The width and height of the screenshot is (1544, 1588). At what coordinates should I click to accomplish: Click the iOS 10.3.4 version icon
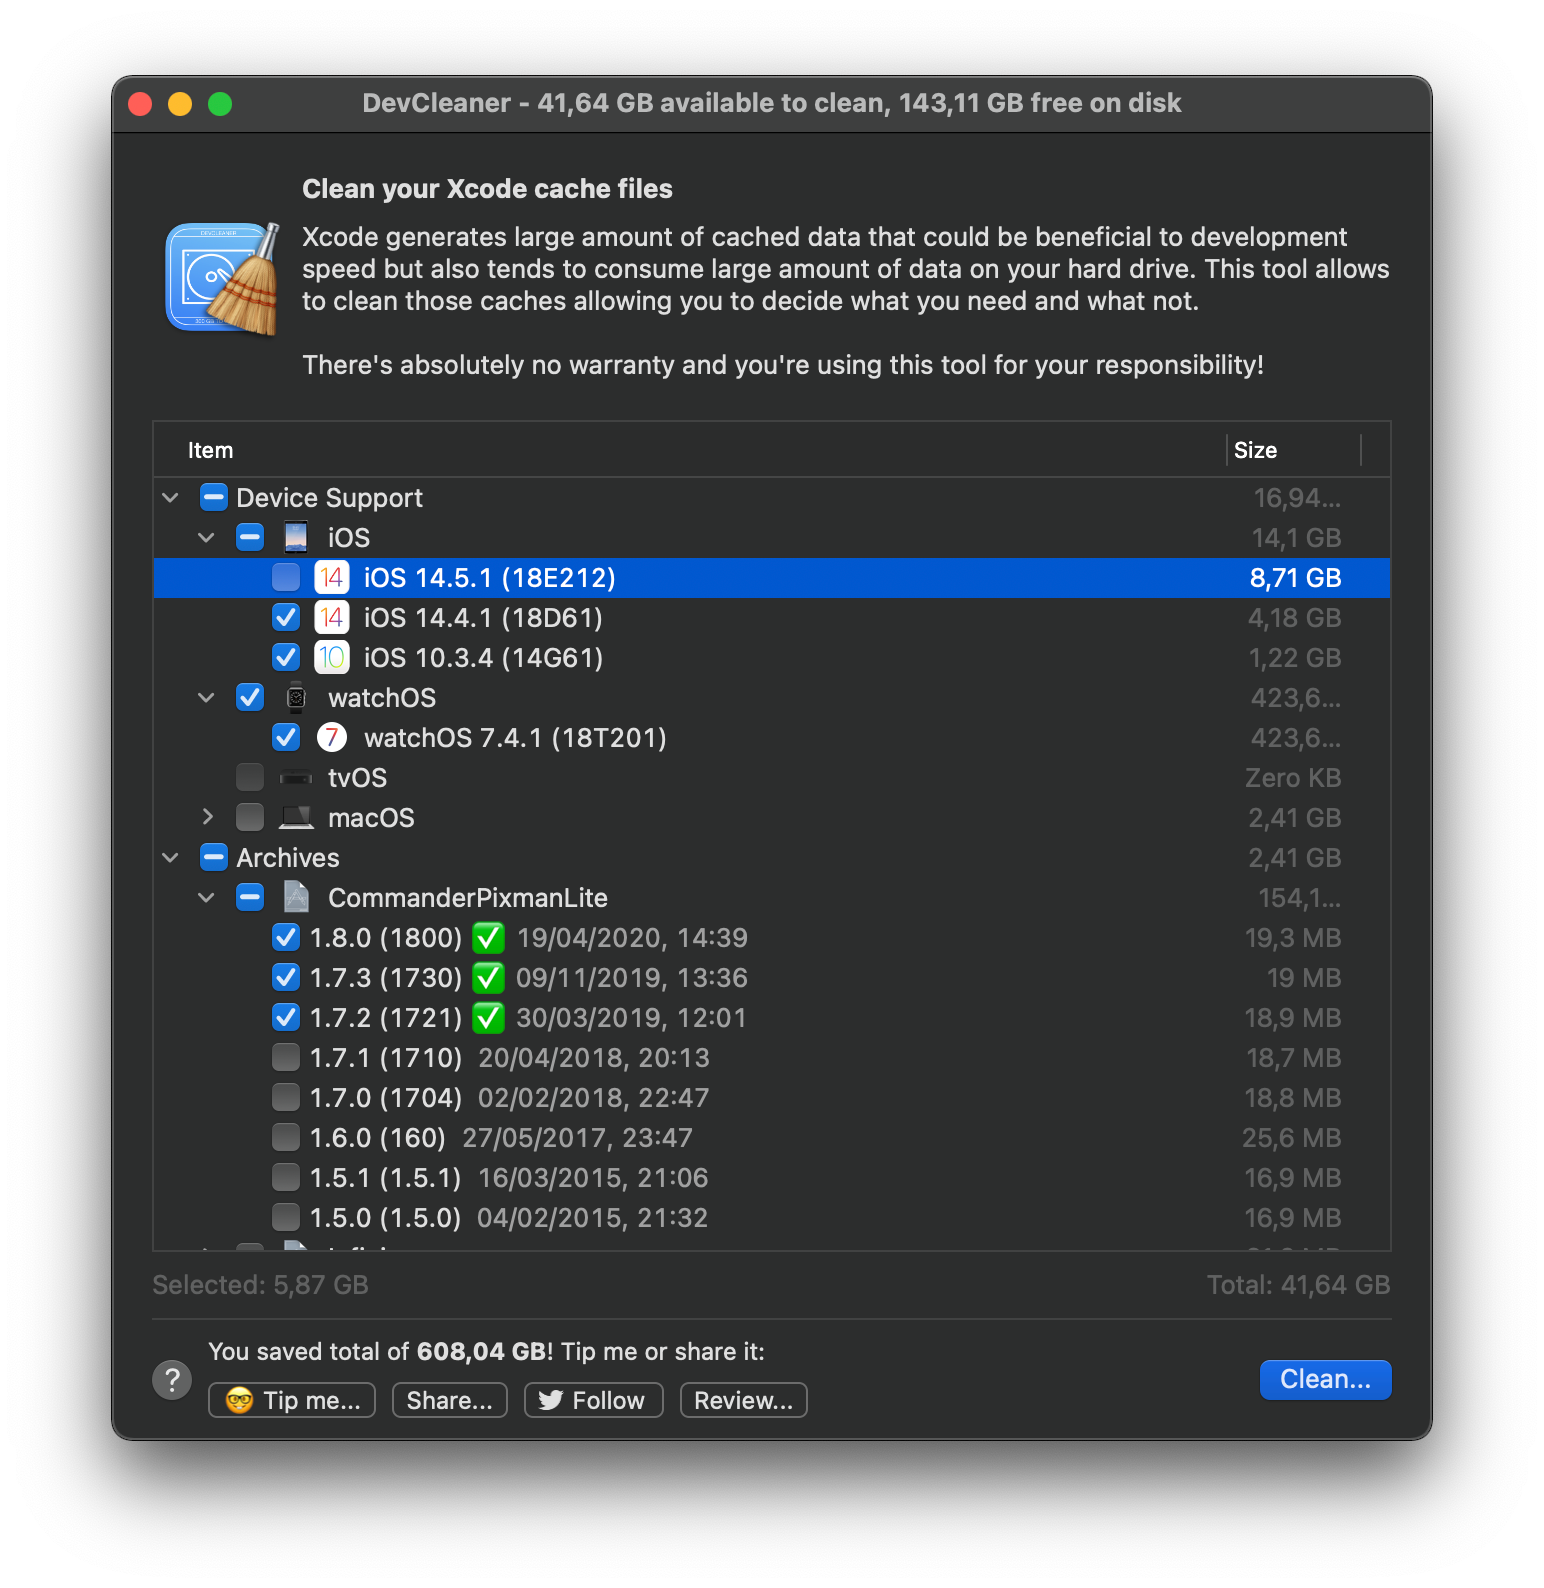tap(331, 658)
